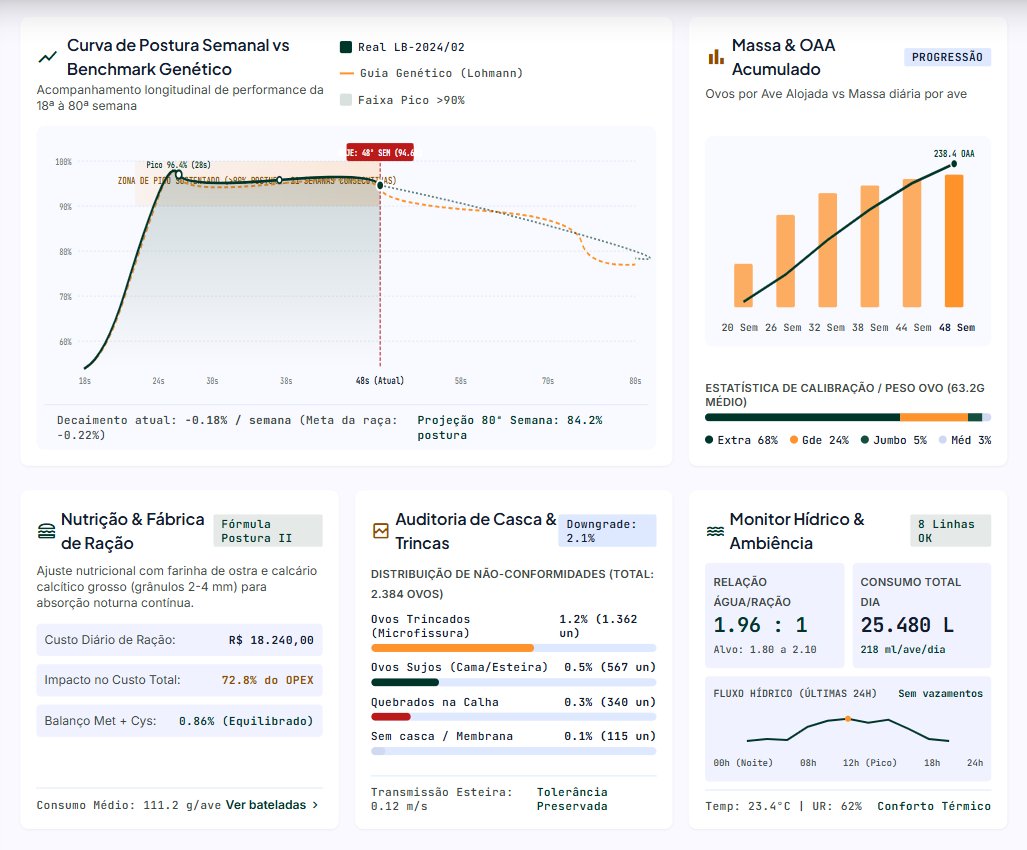
Task: Click the Impacto no Custo Total row
Action: tap(179, 680)
